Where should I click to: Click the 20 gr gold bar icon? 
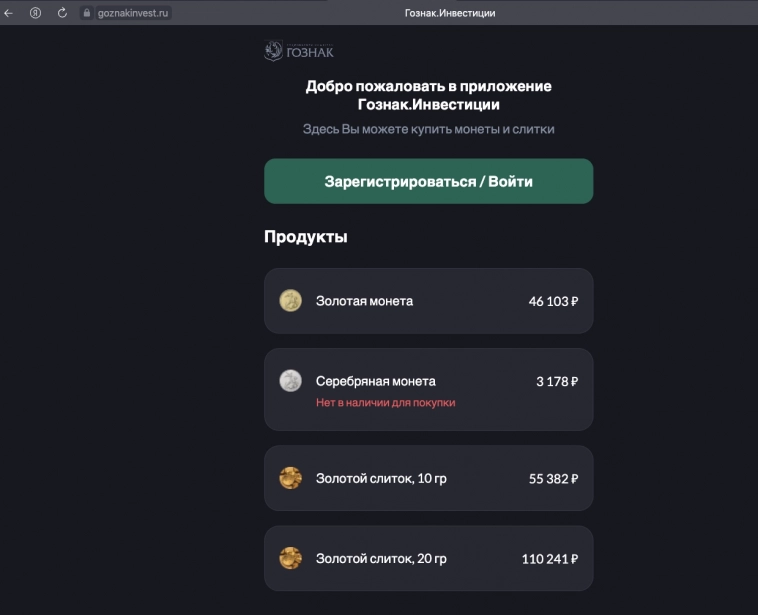[290, 557]
